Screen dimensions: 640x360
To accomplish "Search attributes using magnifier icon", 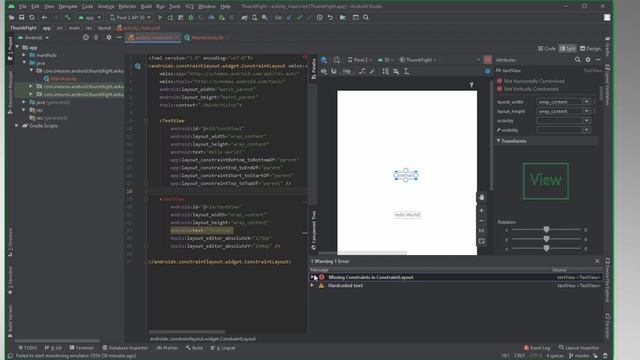I will point(578,60).
